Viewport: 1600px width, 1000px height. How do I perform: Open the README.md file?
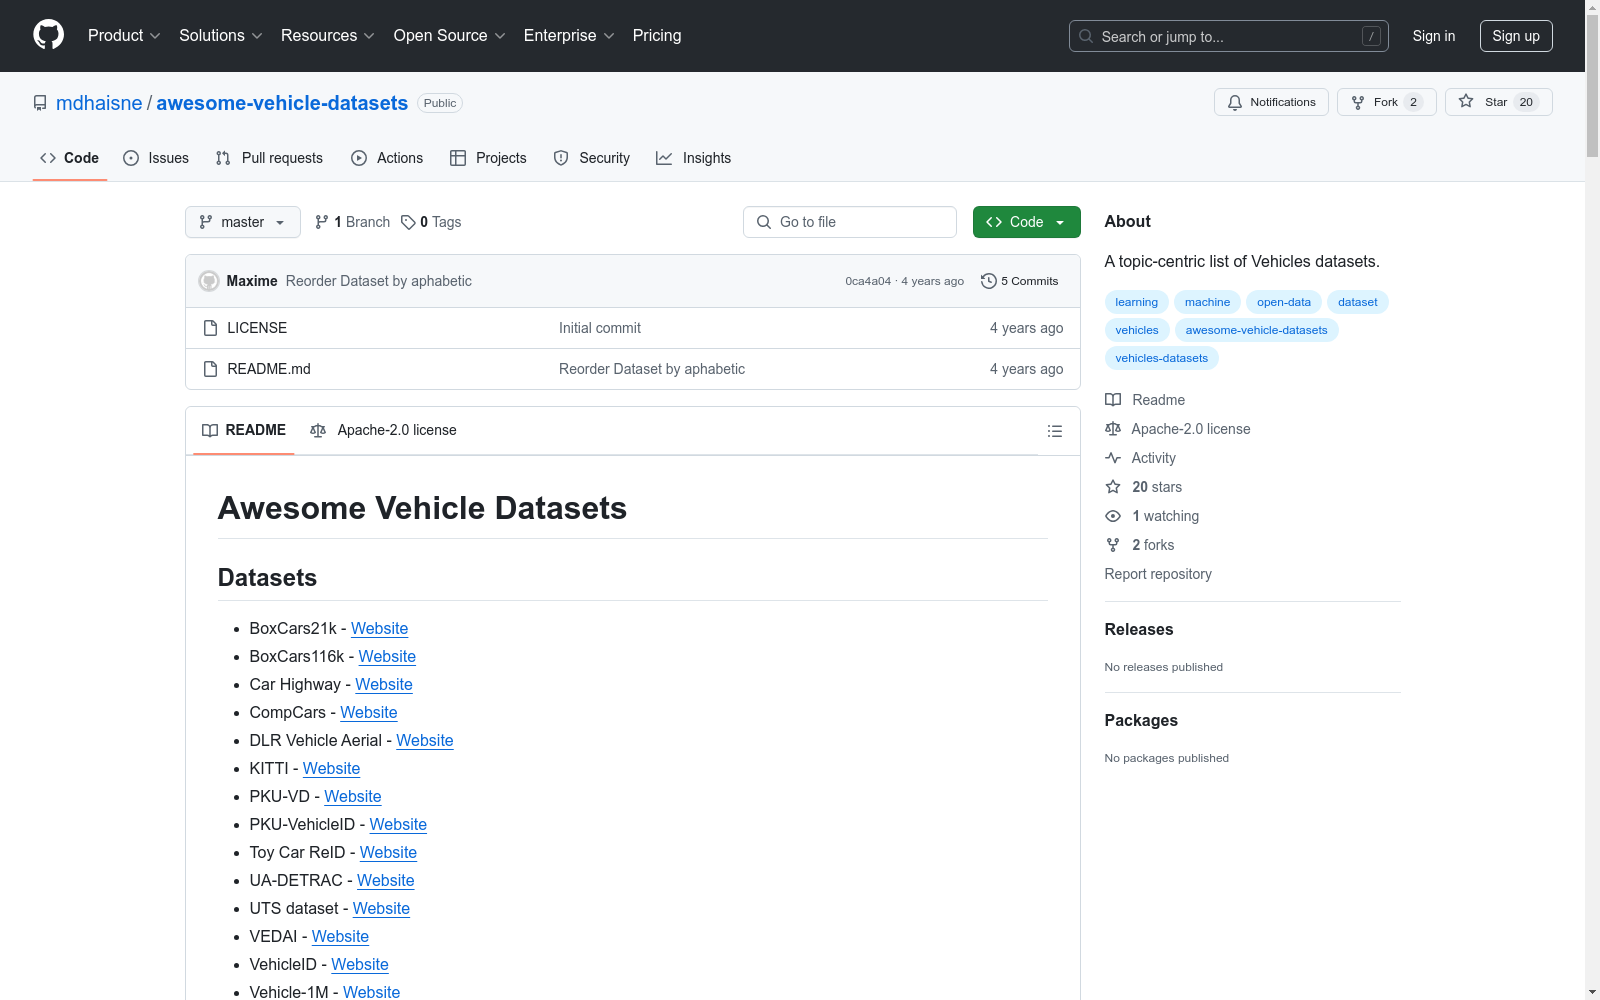pyautogui.click(x=269, y=369)
